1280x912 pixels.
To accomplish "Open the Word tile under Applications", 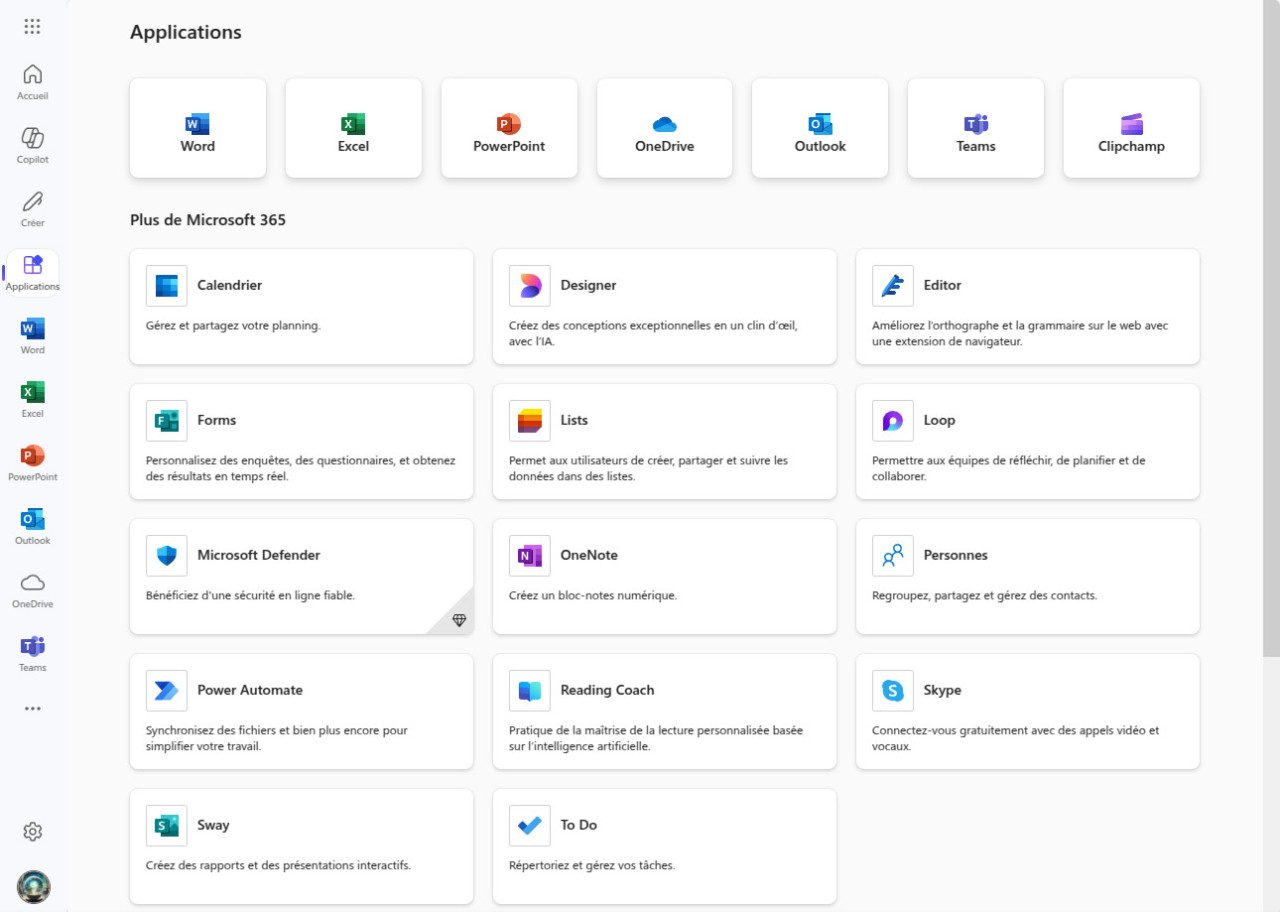I will tap(197, 127).
